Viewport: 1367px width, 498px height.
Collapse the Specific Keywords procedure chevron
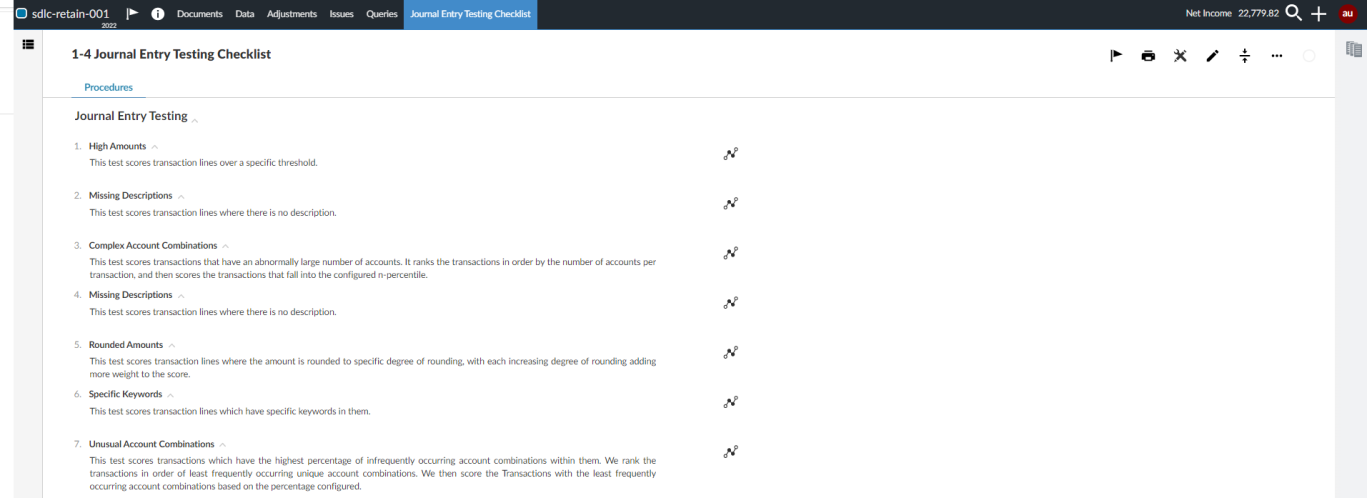(171, 395)
